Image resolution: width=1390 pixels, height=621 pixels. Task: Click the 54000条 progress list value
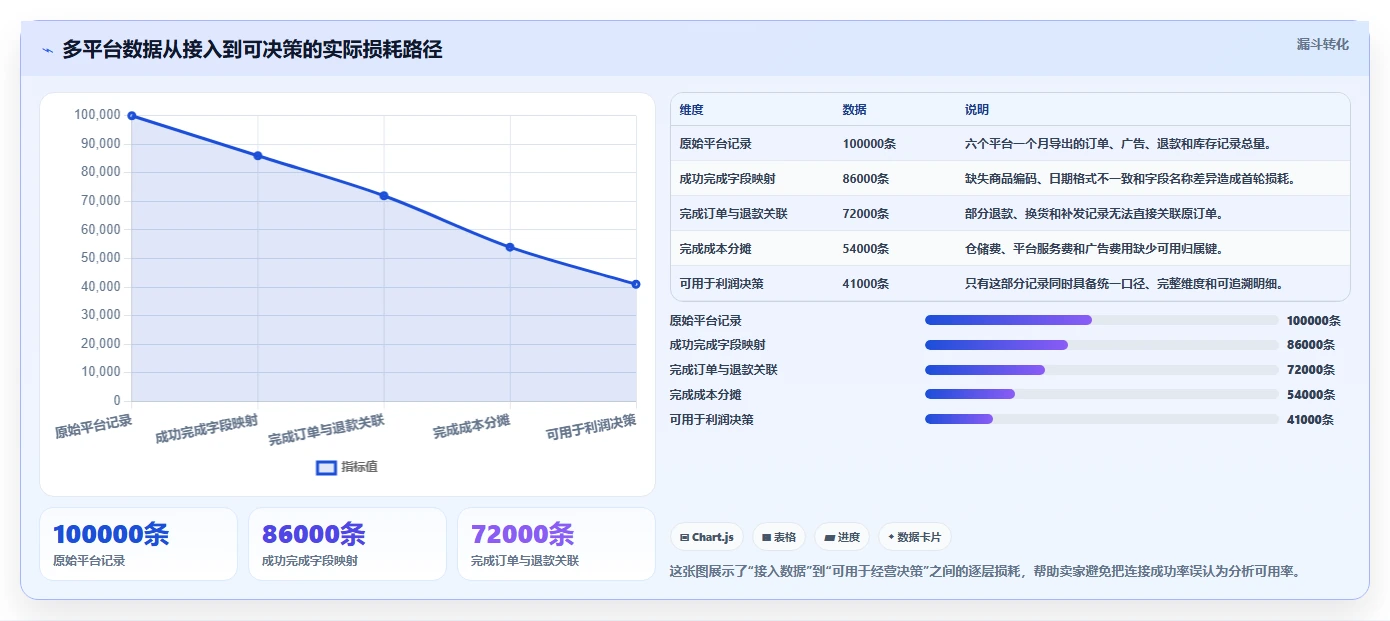pyautogui.click(x=1311, y=395)
